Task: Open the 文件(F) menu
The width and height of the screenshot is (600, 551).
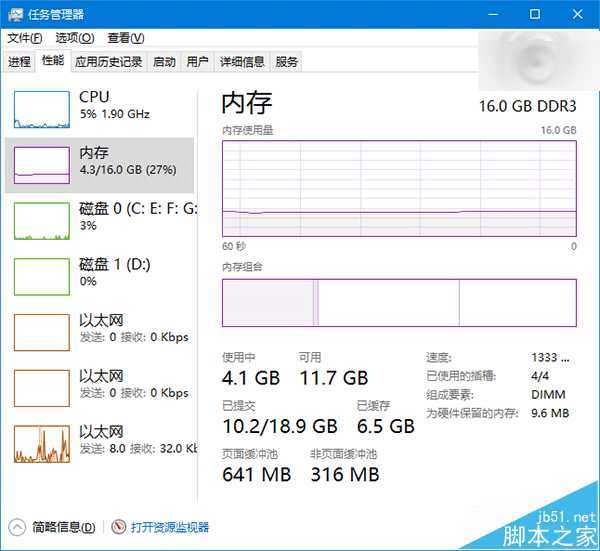Action: pyautogui.click(x=25, y=38)
